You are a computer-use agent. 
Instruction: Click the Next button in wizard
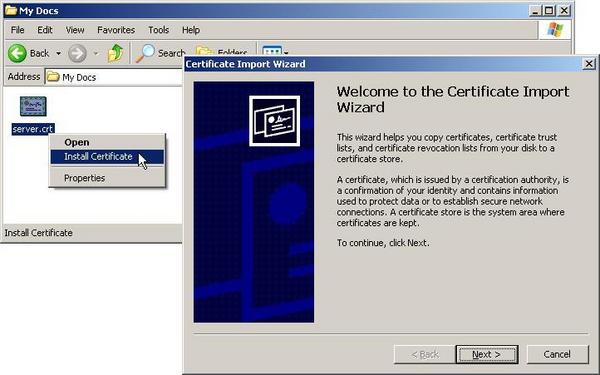point(487,355)
